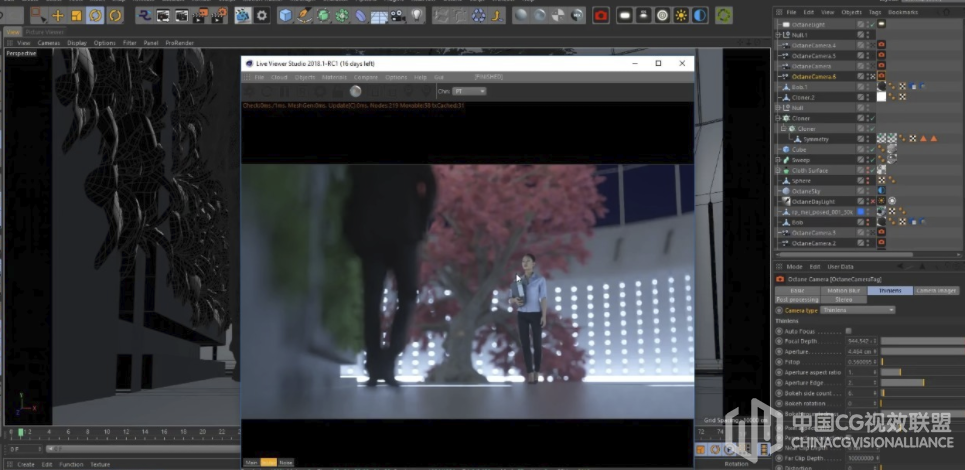The width and height of the screenshot is (965, 470).
Task: Click the green Octane refresh icon
Action: coord(724,15)
